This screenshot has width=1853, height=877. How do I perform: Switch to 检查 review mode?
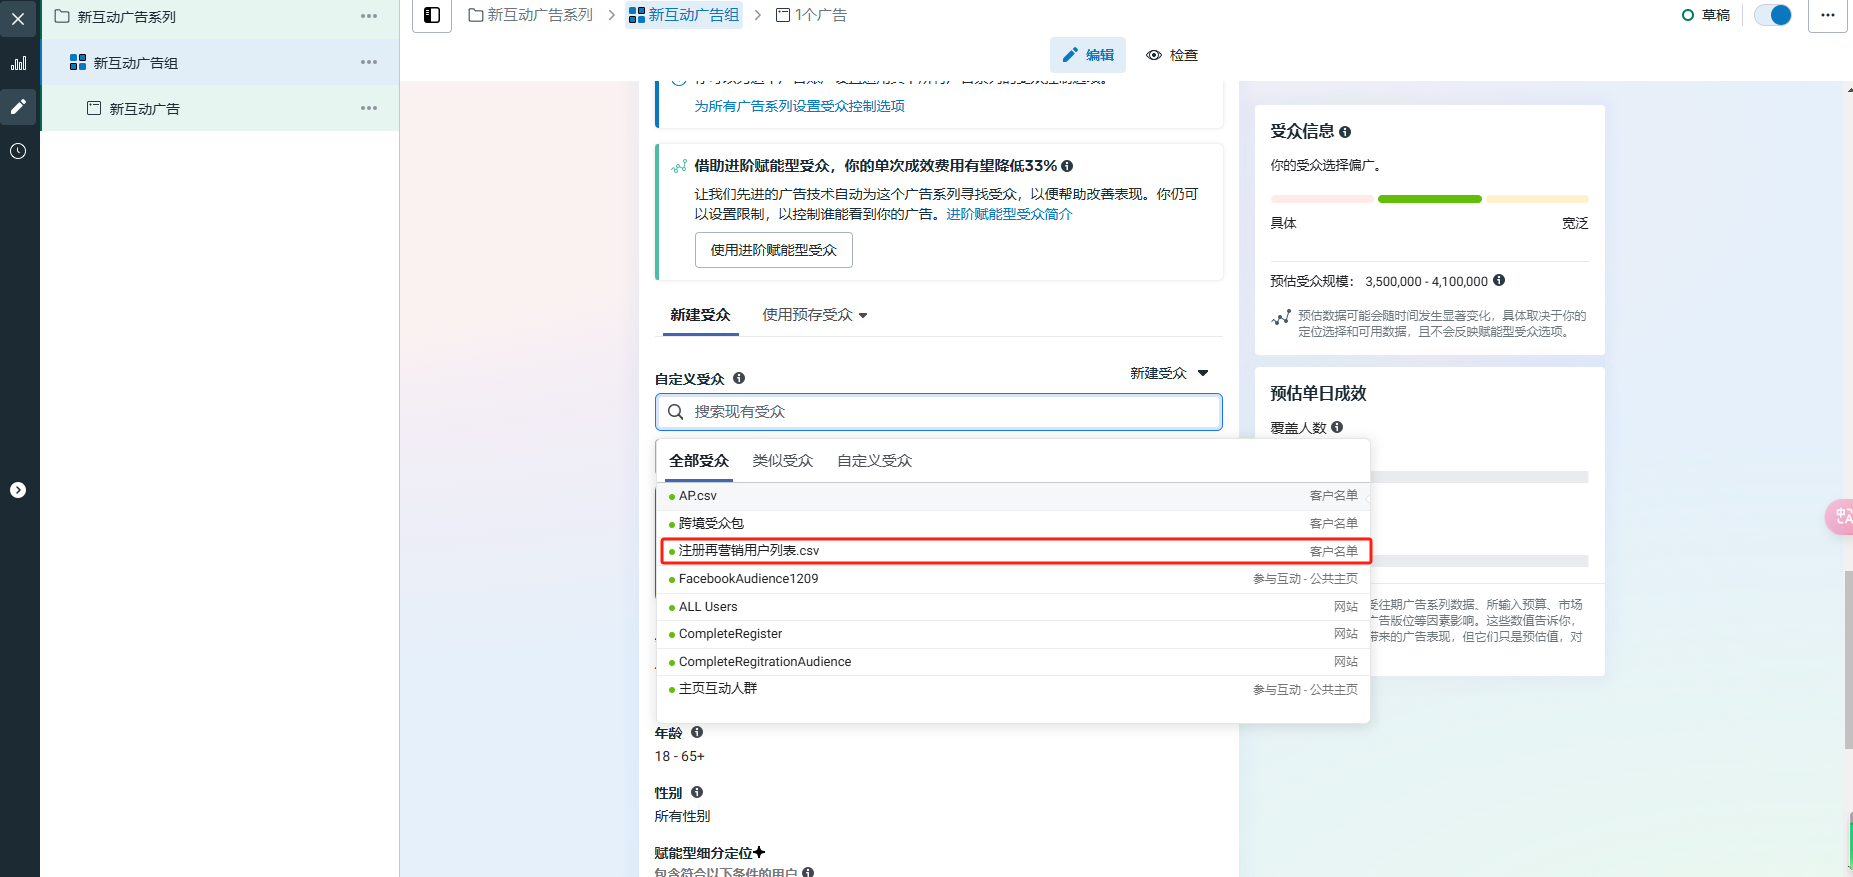1172,55
